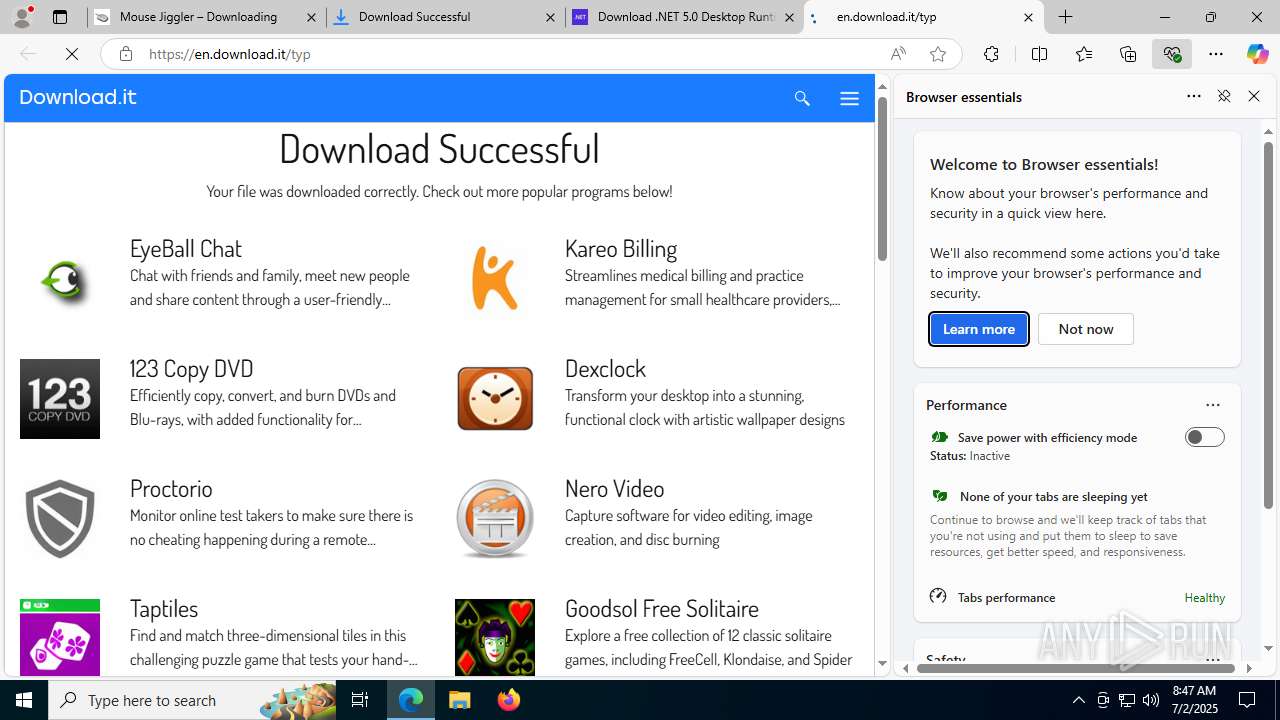Screen dimensions: 1280x720
Task: Launch Firefox from taskbar
Action: tap(509, 700)
